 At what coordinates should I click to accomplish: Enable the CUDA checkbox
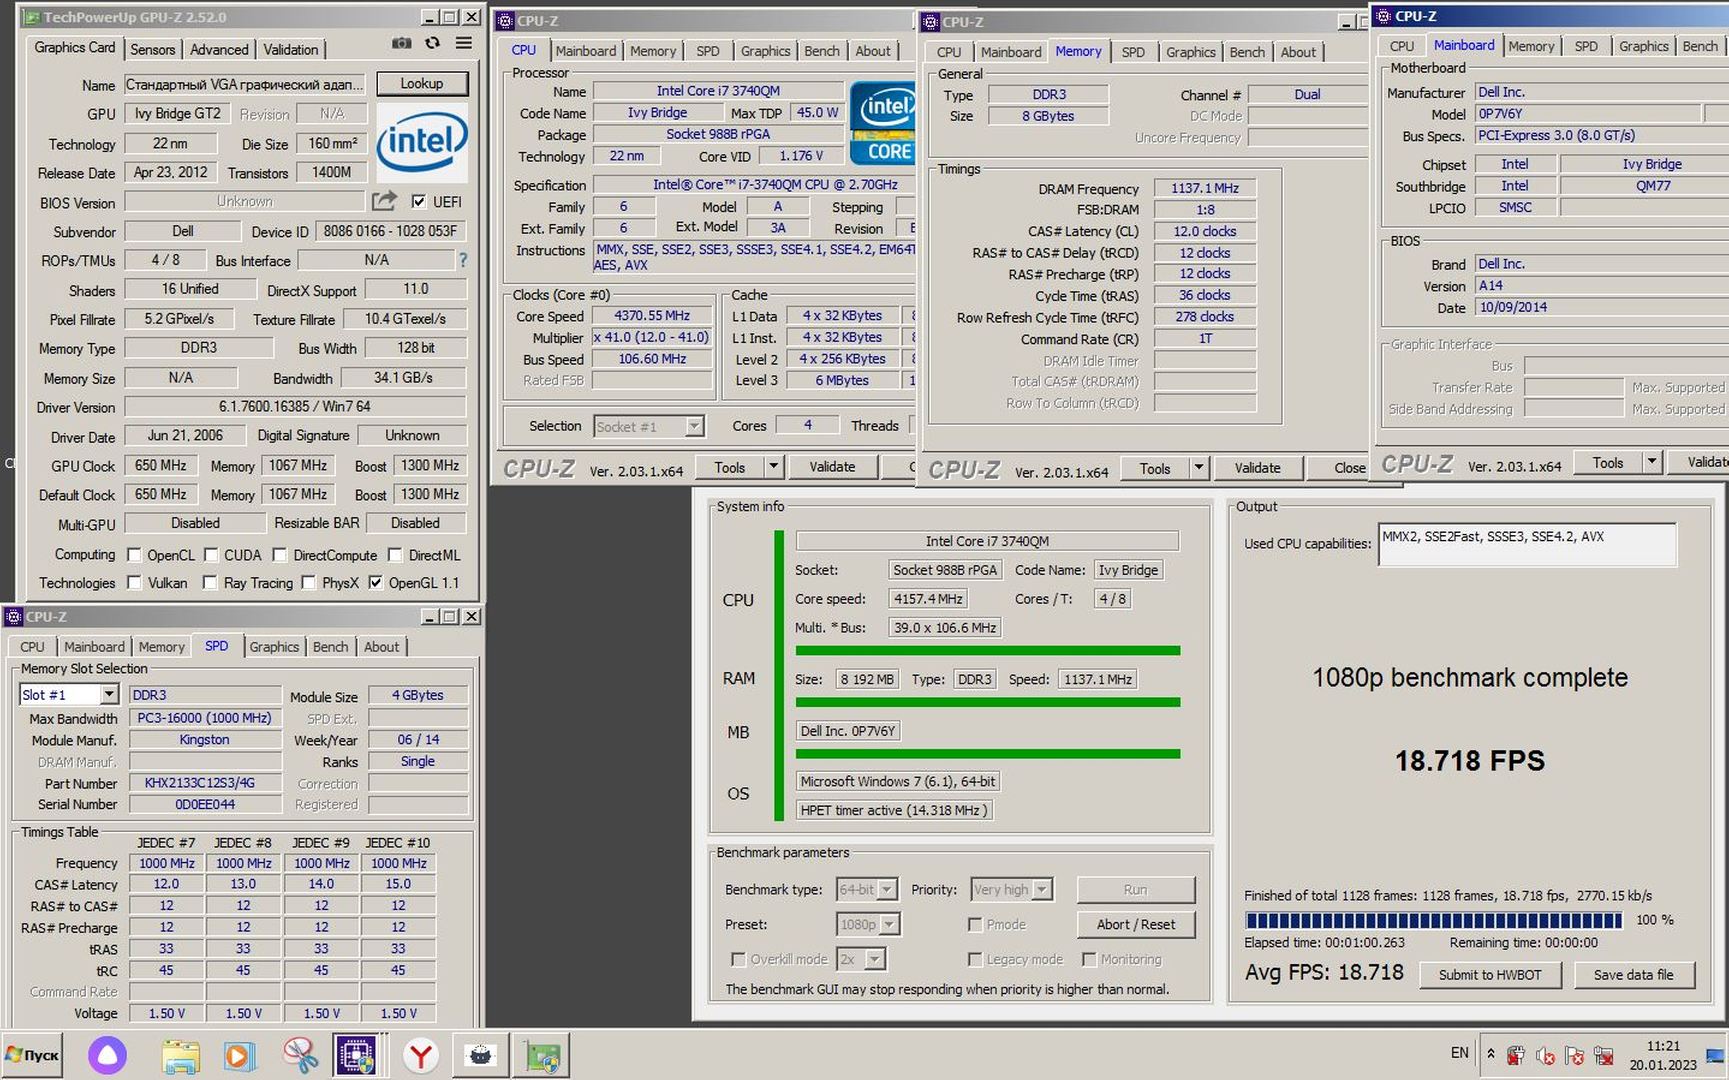211,555
